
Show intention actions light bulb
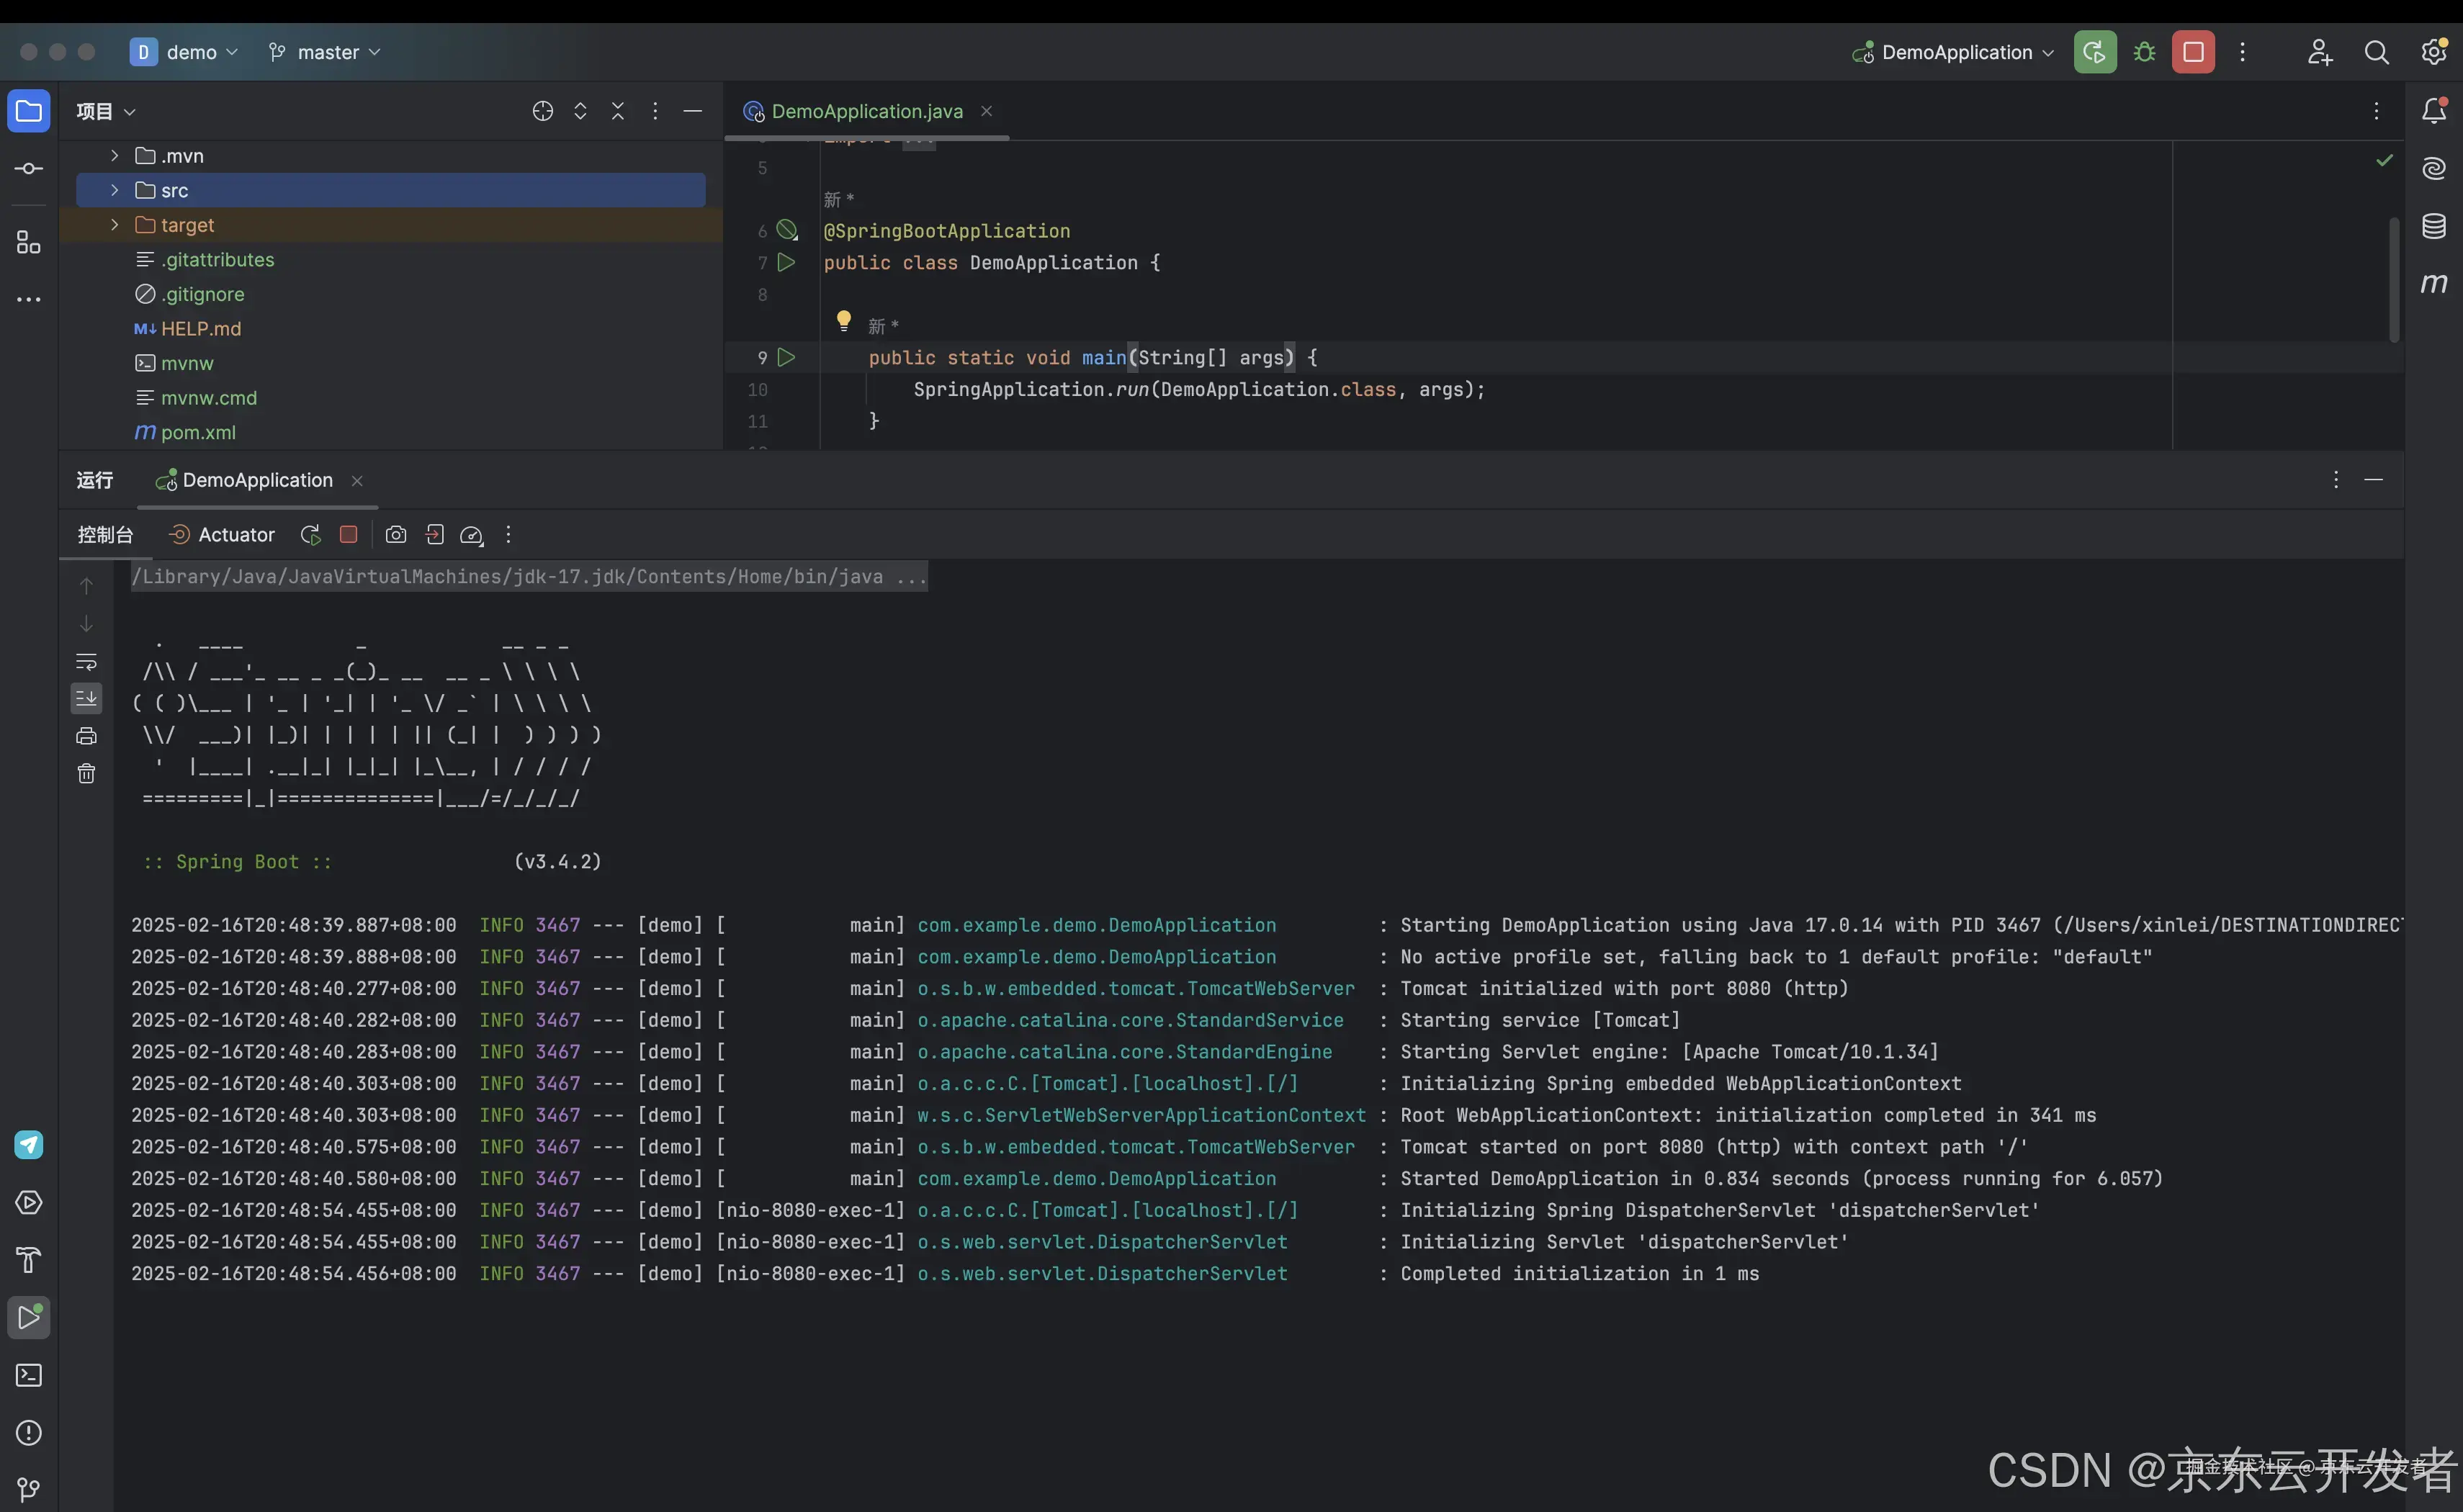pos(844,321)
